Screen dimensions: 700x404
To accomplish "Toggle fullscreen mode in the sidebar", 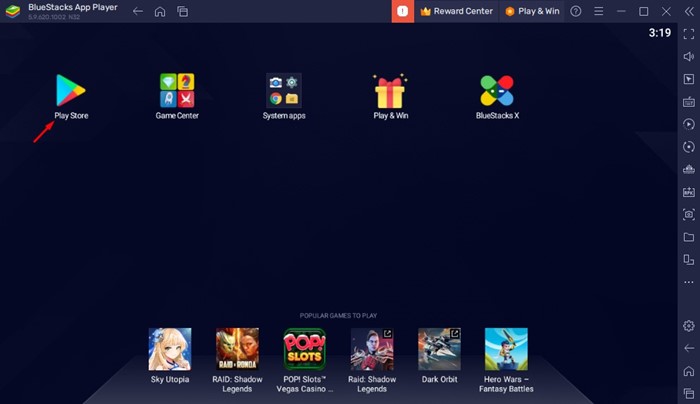I will coord(688,34).
